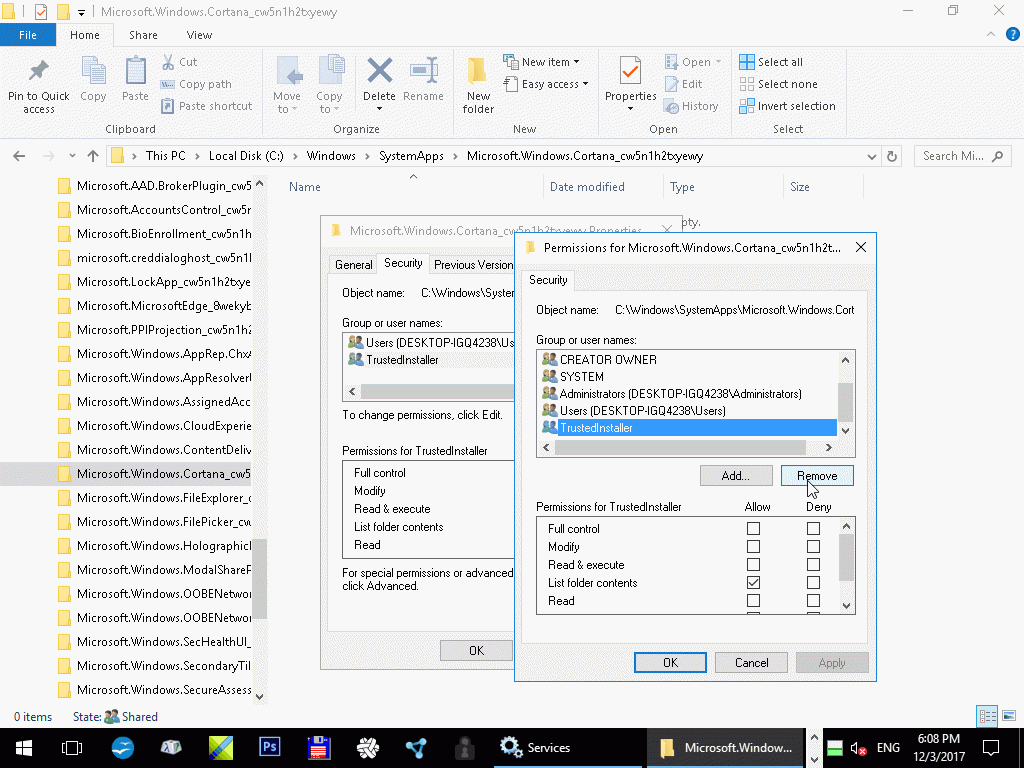Select Security tab in Permissions dialog
Screen dimensions: 1024x768
[548, 280]
